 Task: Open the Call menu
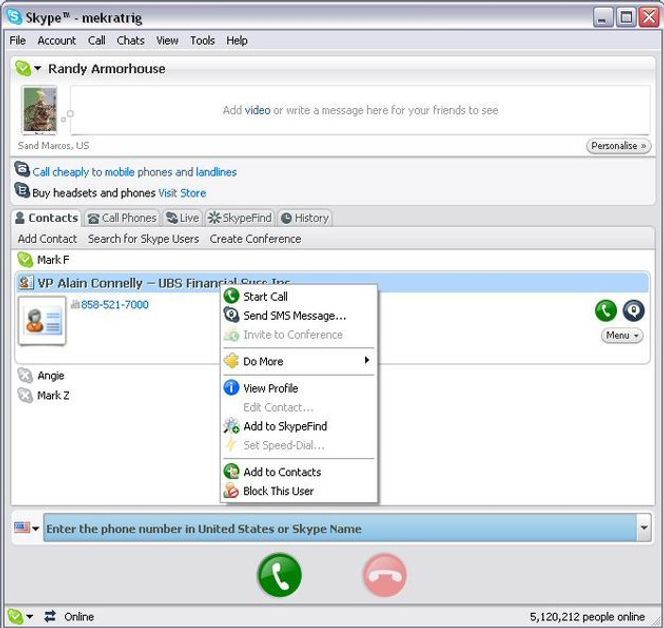click(x=97, y=41)
